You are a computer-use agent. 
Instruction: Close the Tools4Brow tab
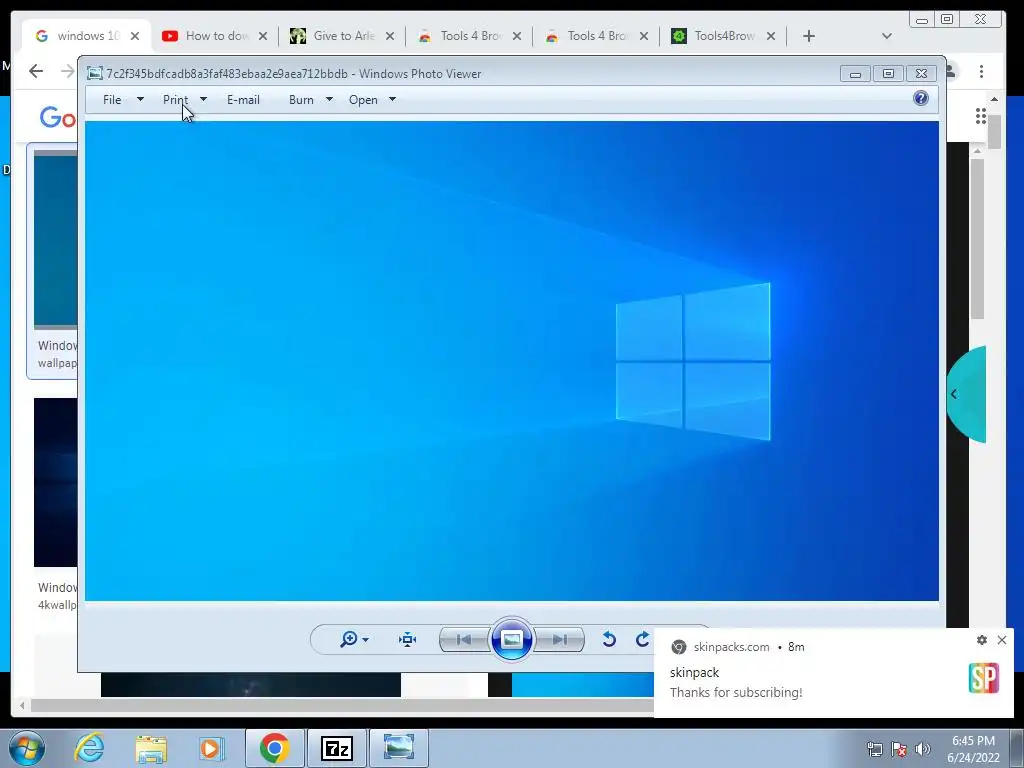[771, 36]
